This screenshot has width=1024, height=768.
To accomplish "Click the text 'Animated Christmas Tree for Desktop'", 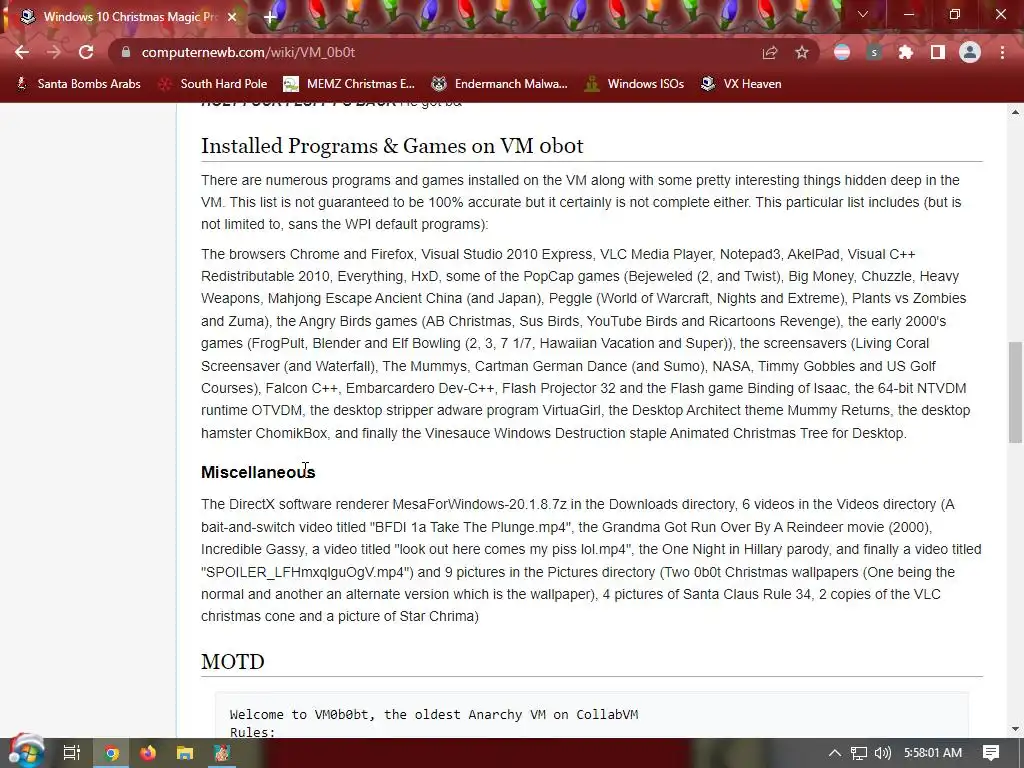I will tap(787, 433).
